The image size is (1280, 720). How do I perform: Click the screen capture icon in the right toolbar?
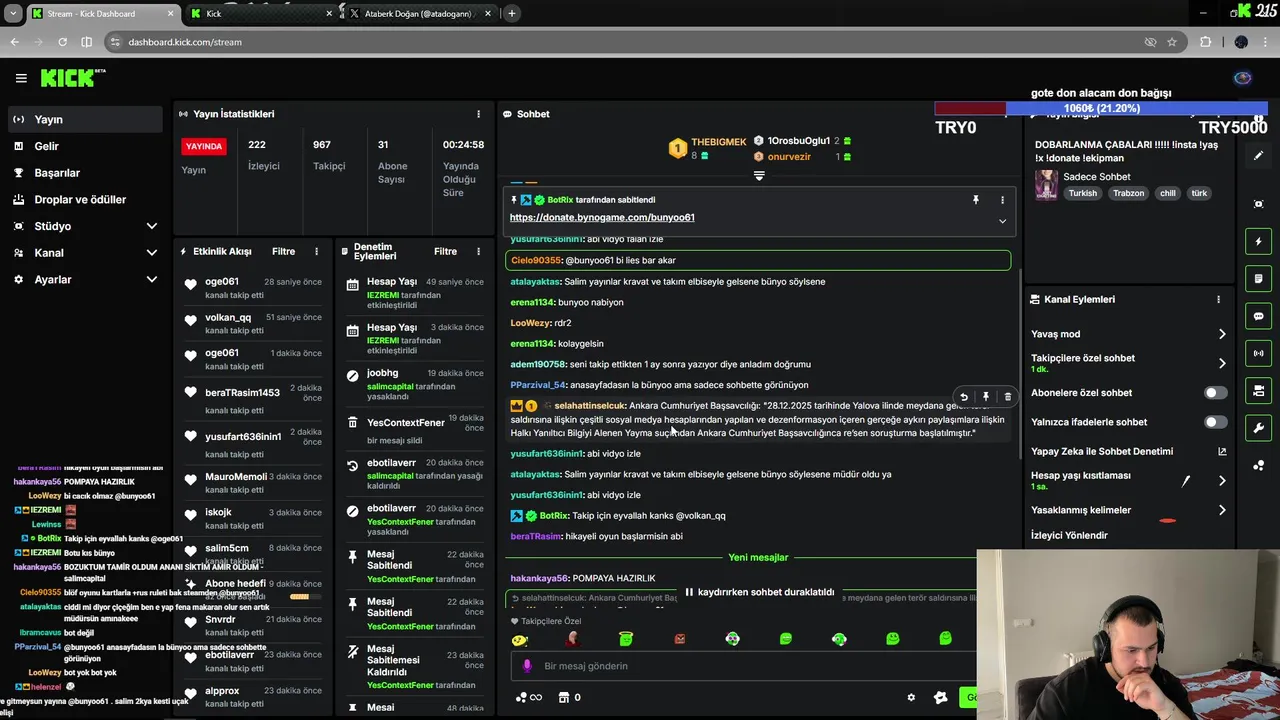click(1259, 204)
